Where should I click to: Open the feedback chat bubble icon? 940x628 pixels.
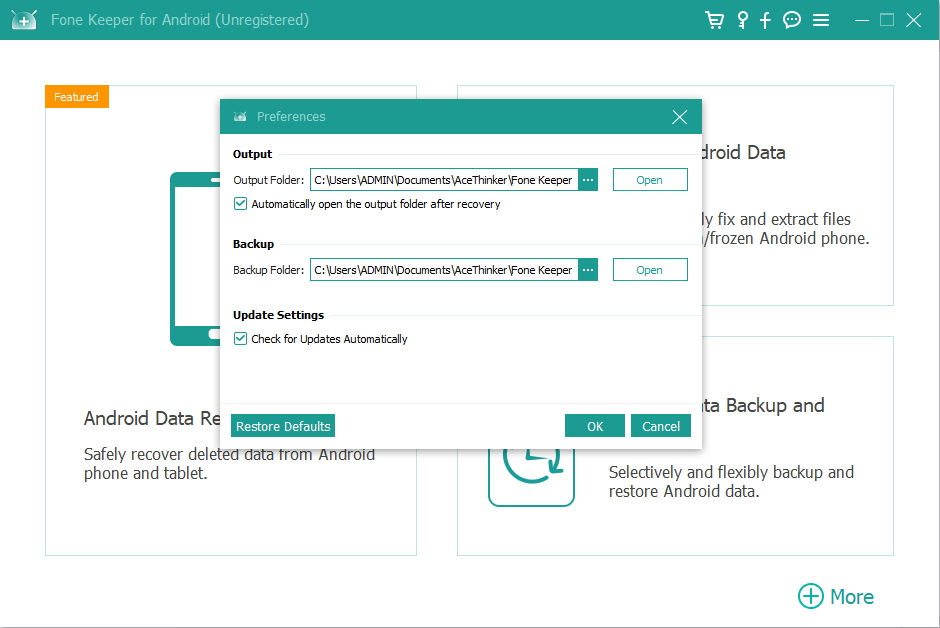[792, 20]
